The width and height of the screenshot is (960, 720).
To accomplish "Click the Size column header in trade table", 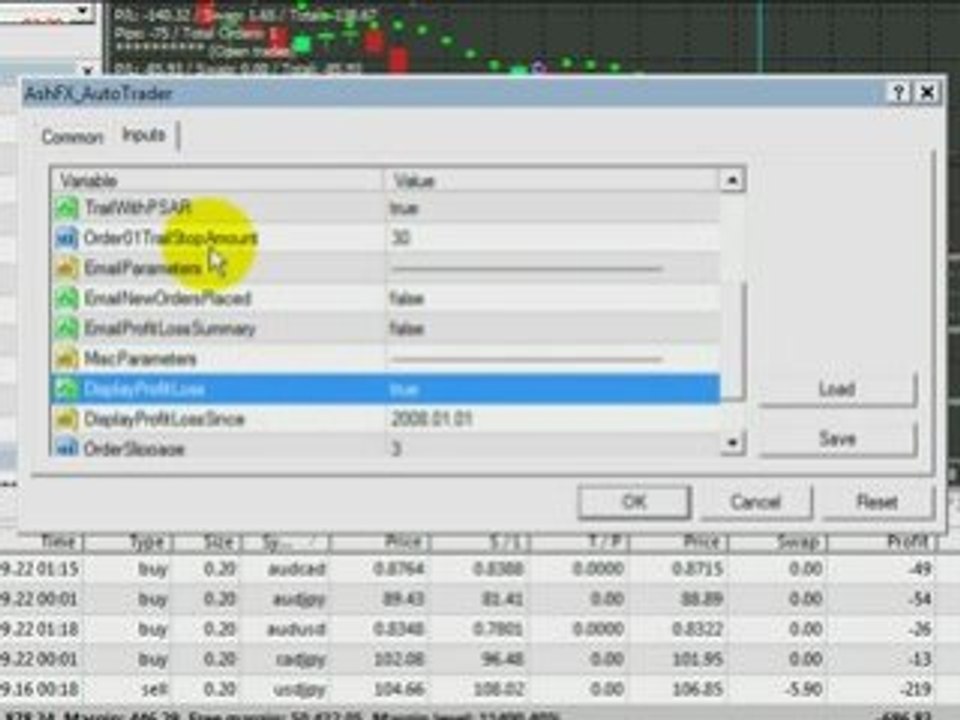I will (219, 542).
